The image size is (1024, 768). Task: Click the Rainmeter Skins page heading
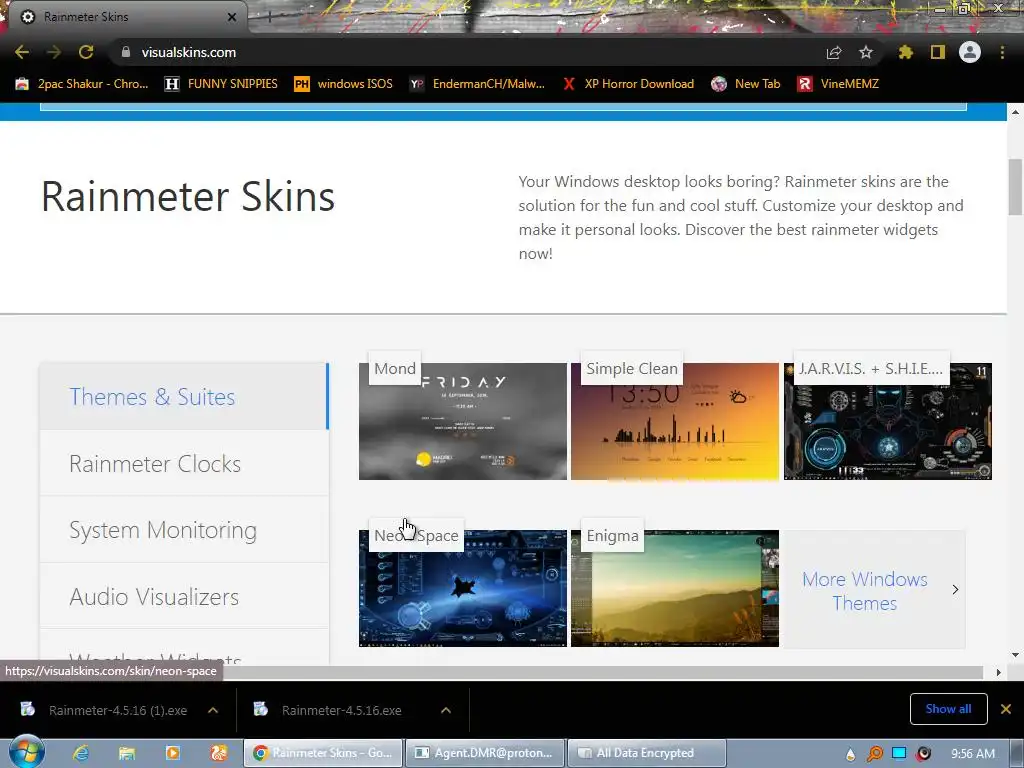(188, 197)
